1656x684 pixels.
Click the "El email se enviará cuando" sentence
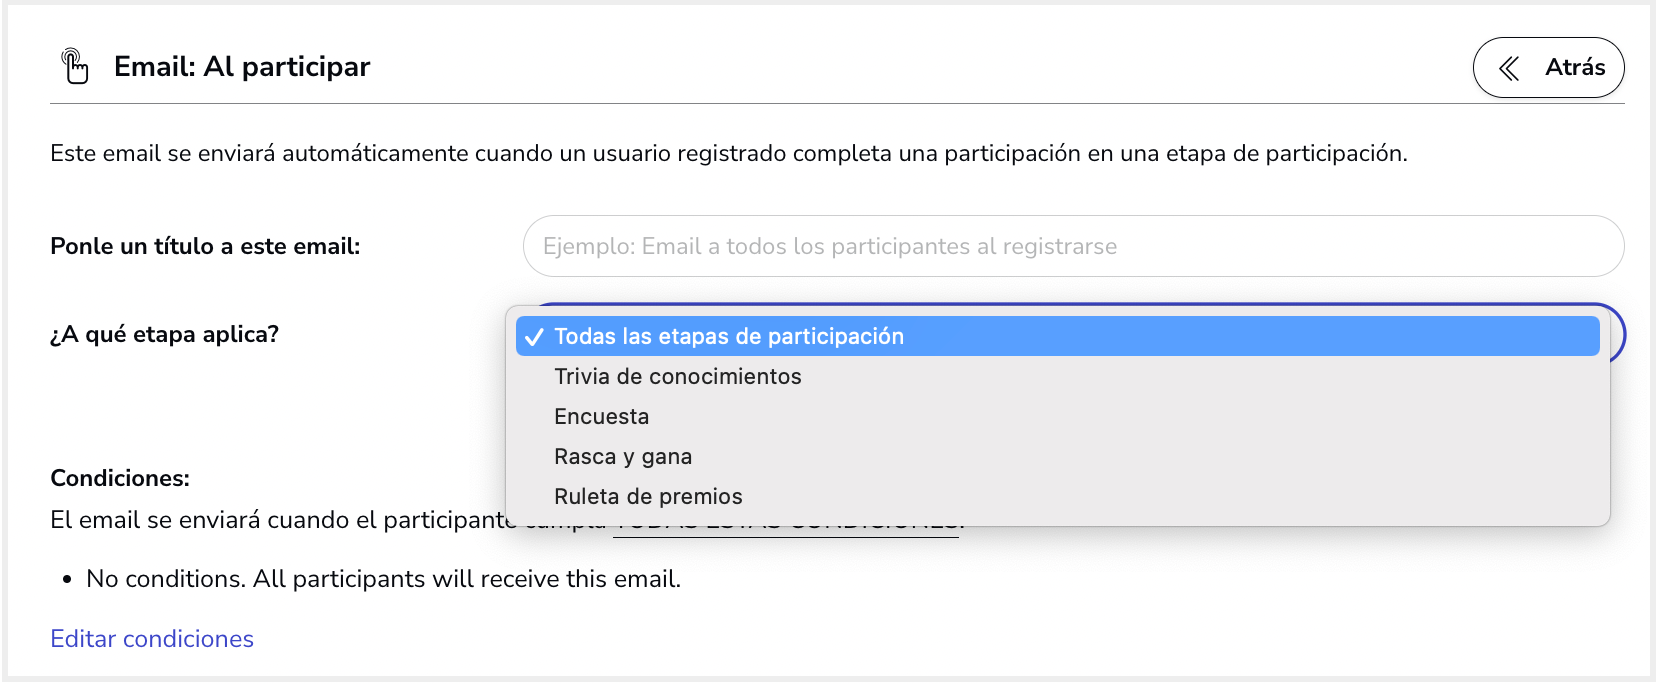click(284, 520)
